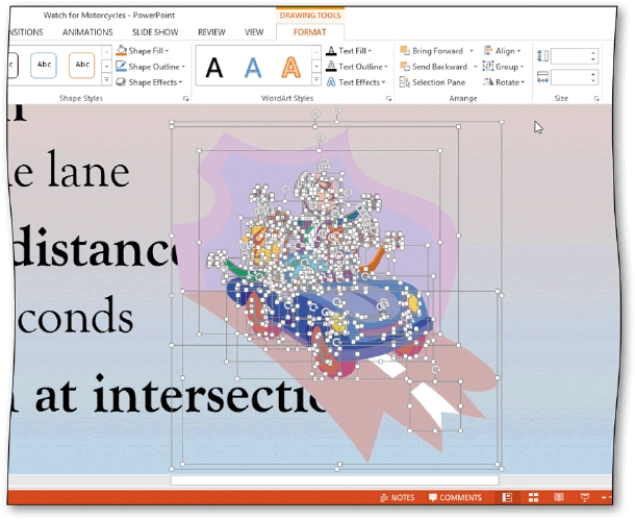Screen dimensions: 635x520
Task: Switch to Reading View in status bar
Action: (x=559, y=497)
